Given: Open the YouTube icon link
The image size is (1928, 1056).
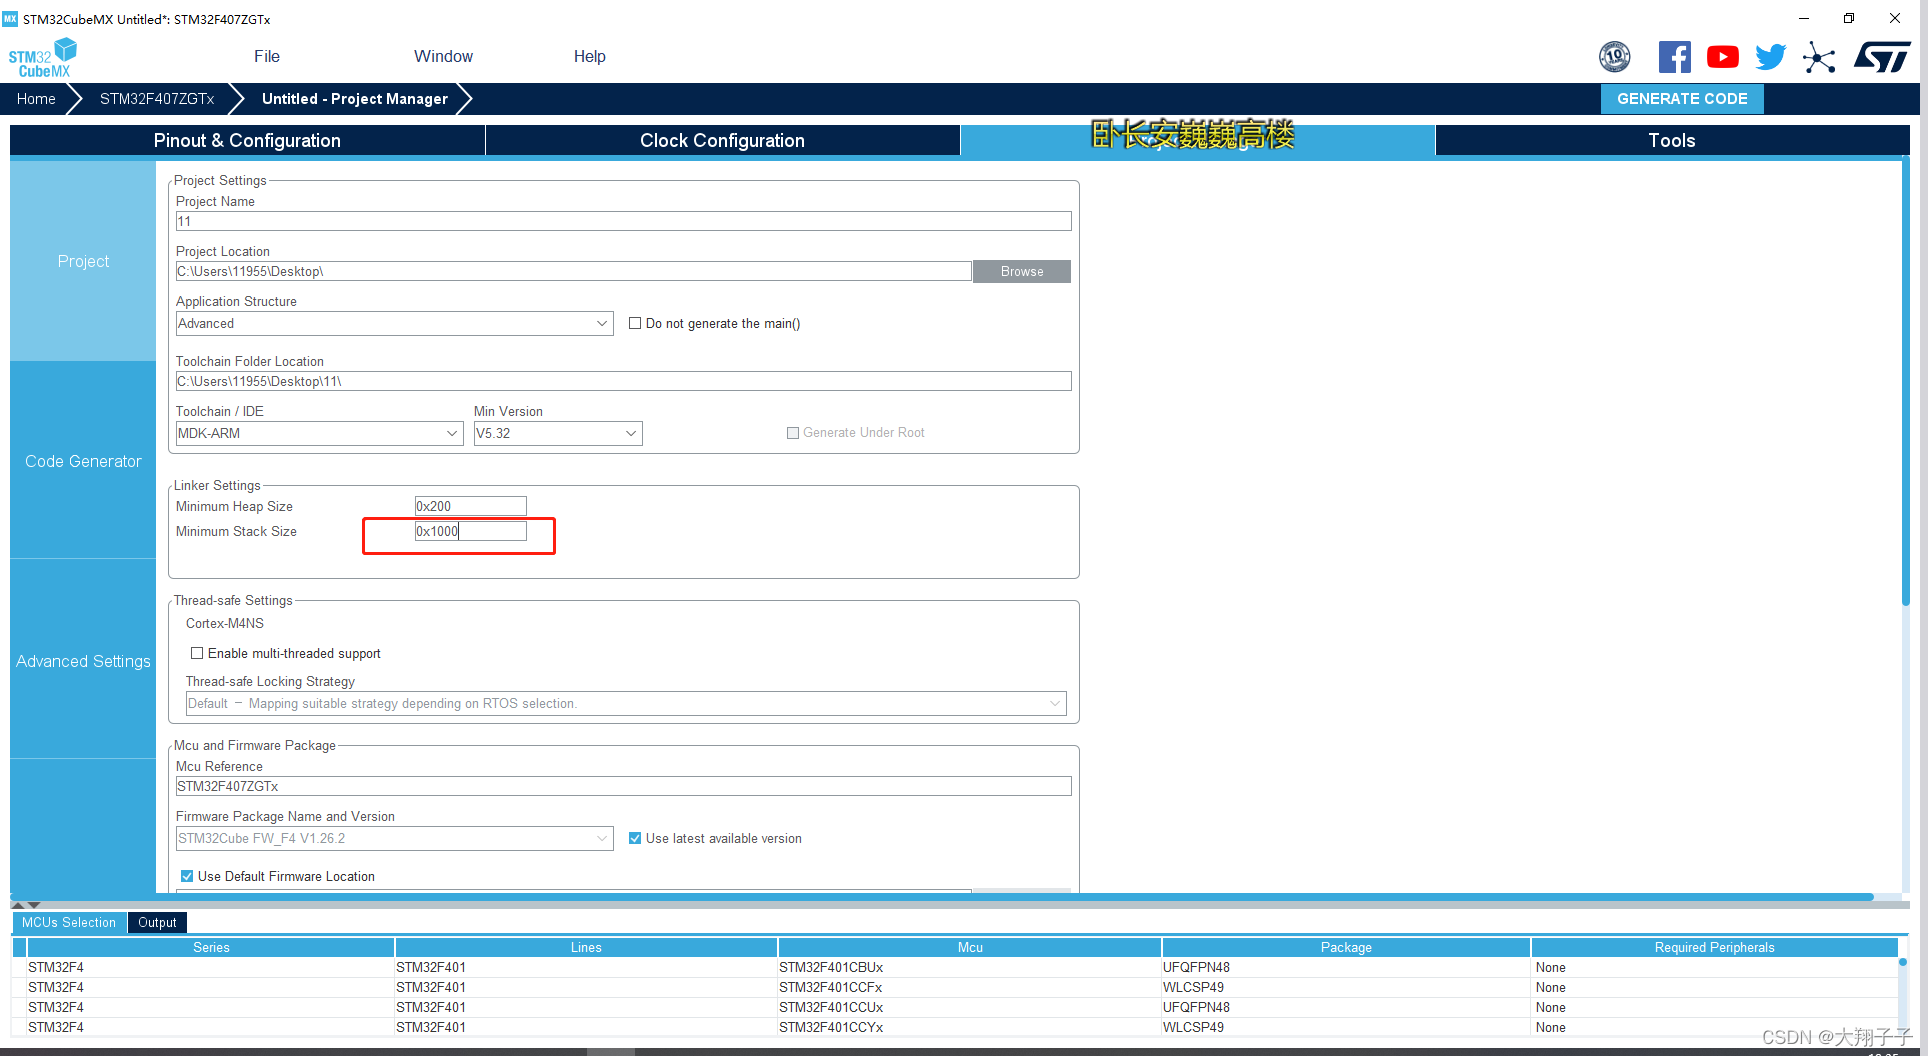Looking at the screenshot, I should (x=1722, y=57).
